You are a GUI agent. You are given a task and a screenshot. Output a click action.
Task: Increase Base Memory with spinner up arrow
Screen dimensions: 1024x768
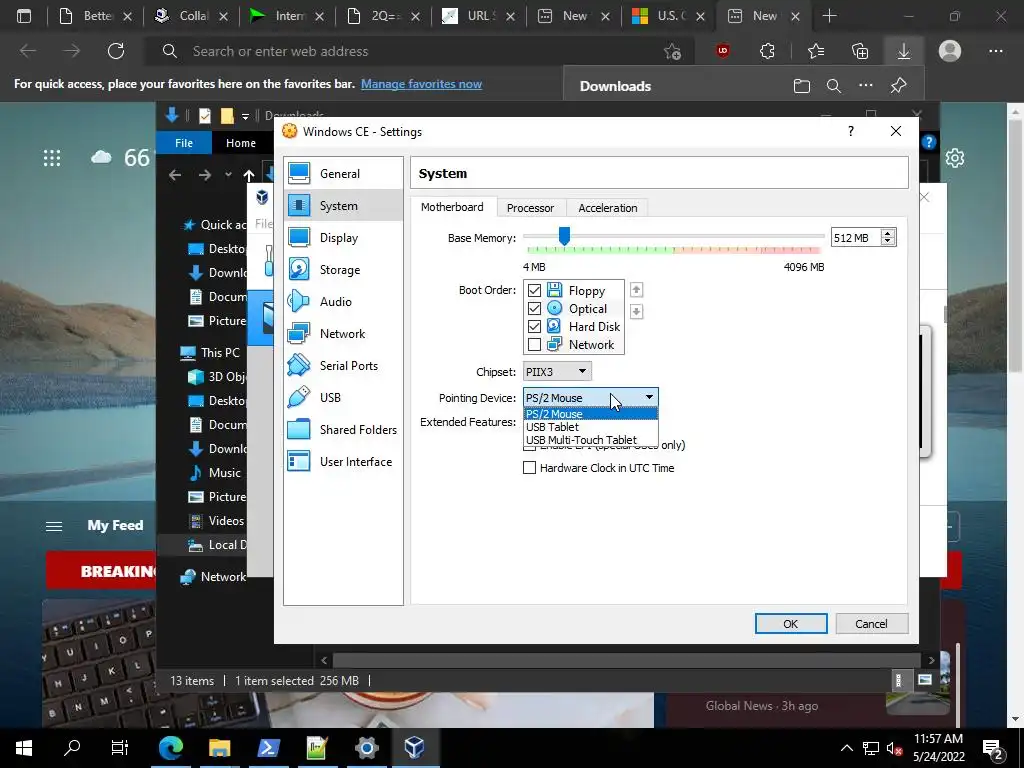[x=888, y=233]
